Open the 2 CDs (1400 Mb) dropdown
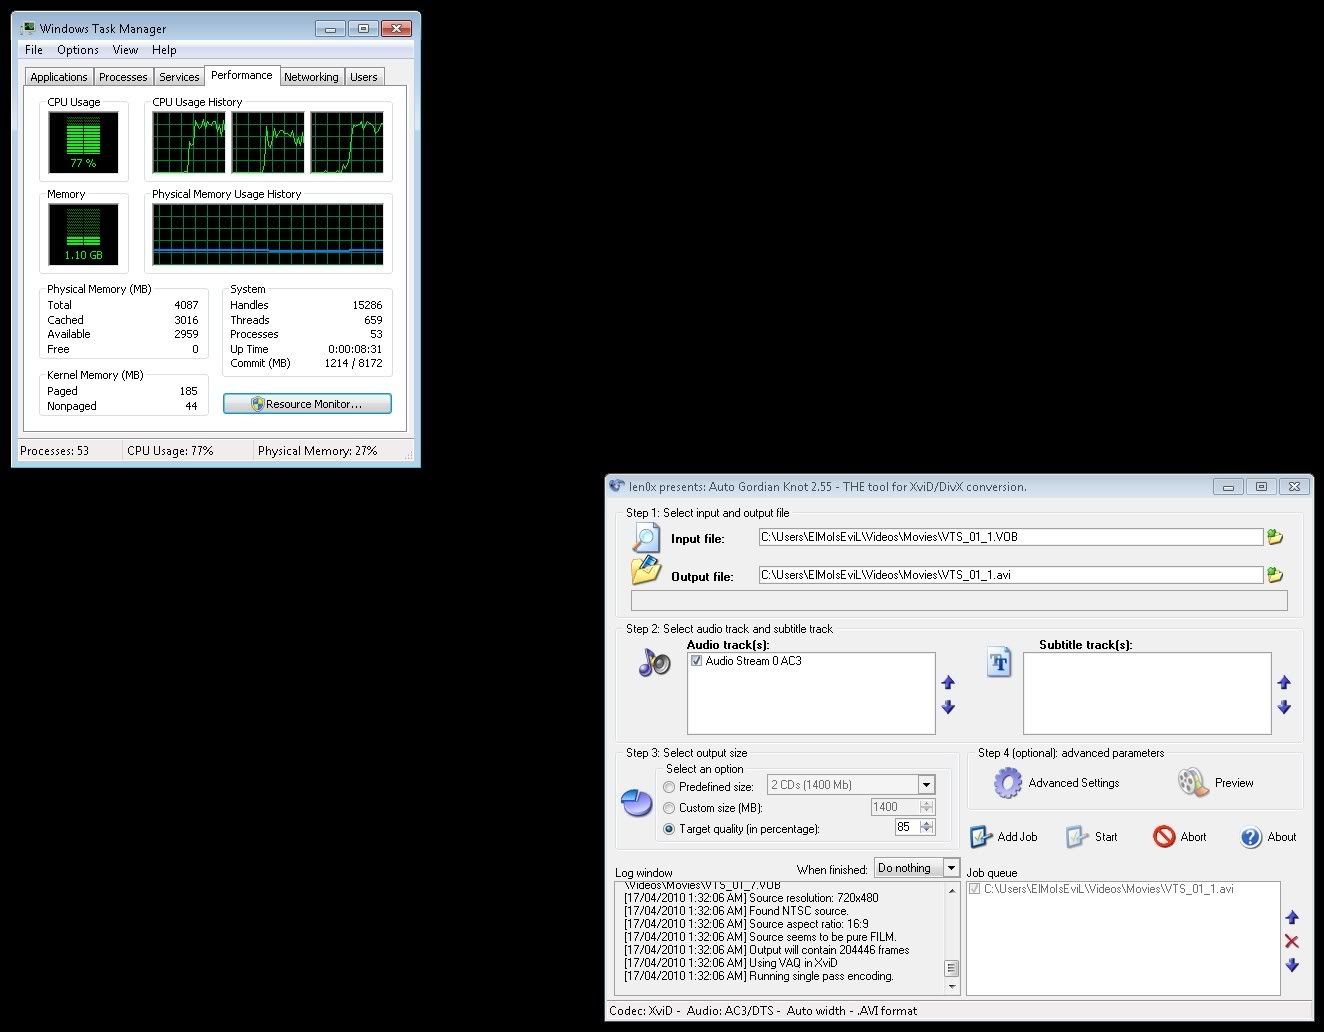Image resolution: width=1324 pixels, height=1032 pixels. pyautogui.click(x=926, y=785)
